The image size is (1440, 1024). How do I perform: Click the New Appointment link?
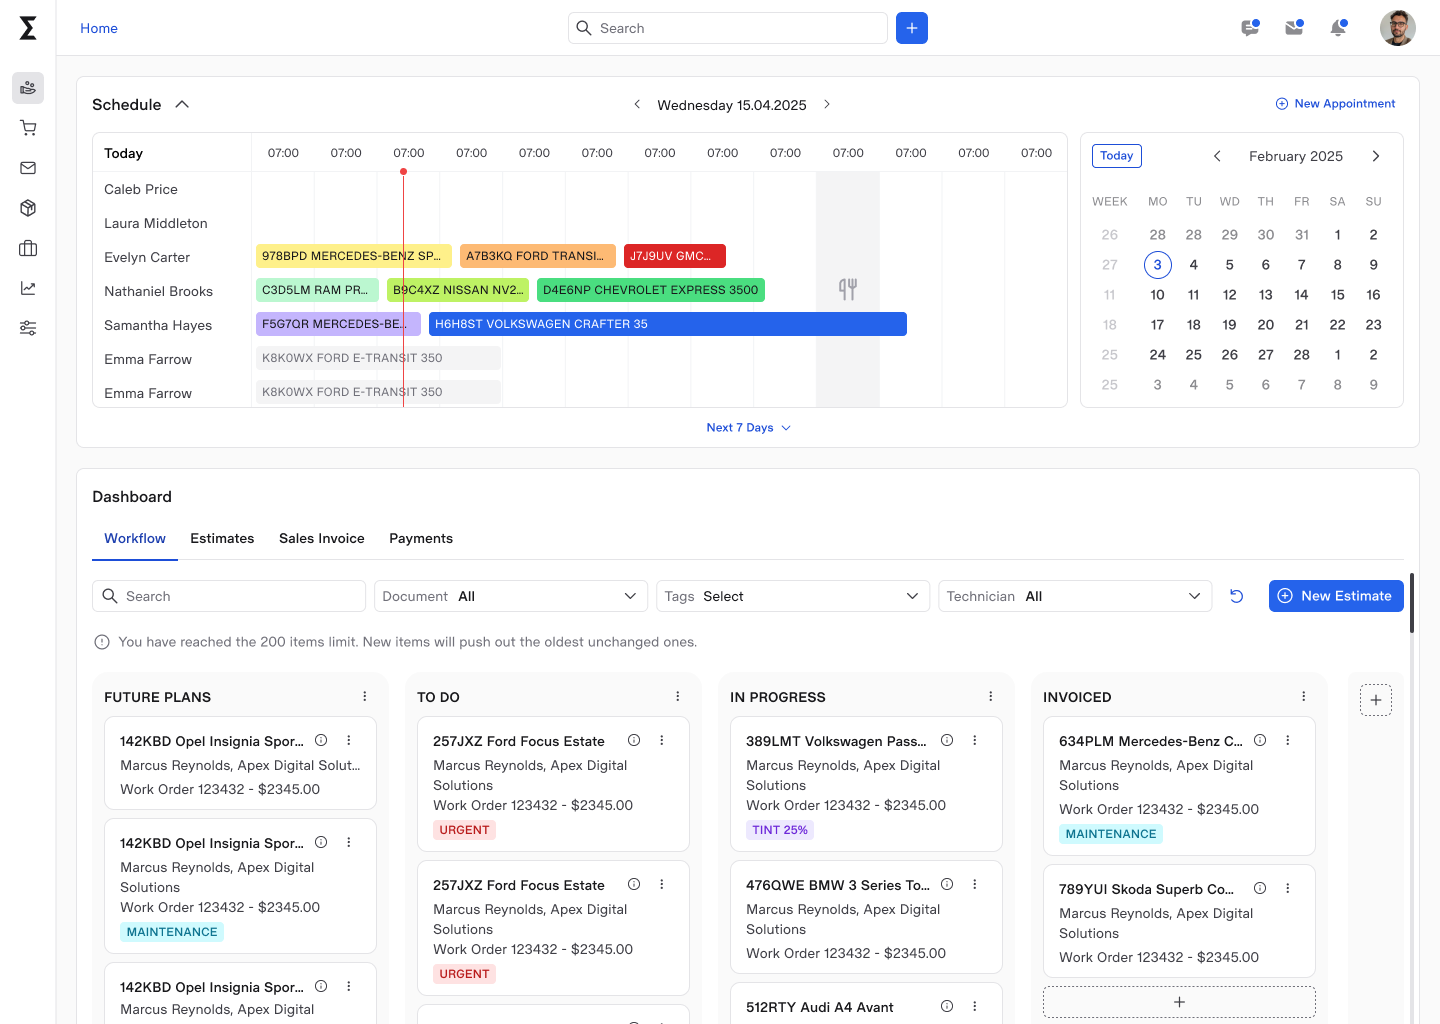coord(1335,104)
